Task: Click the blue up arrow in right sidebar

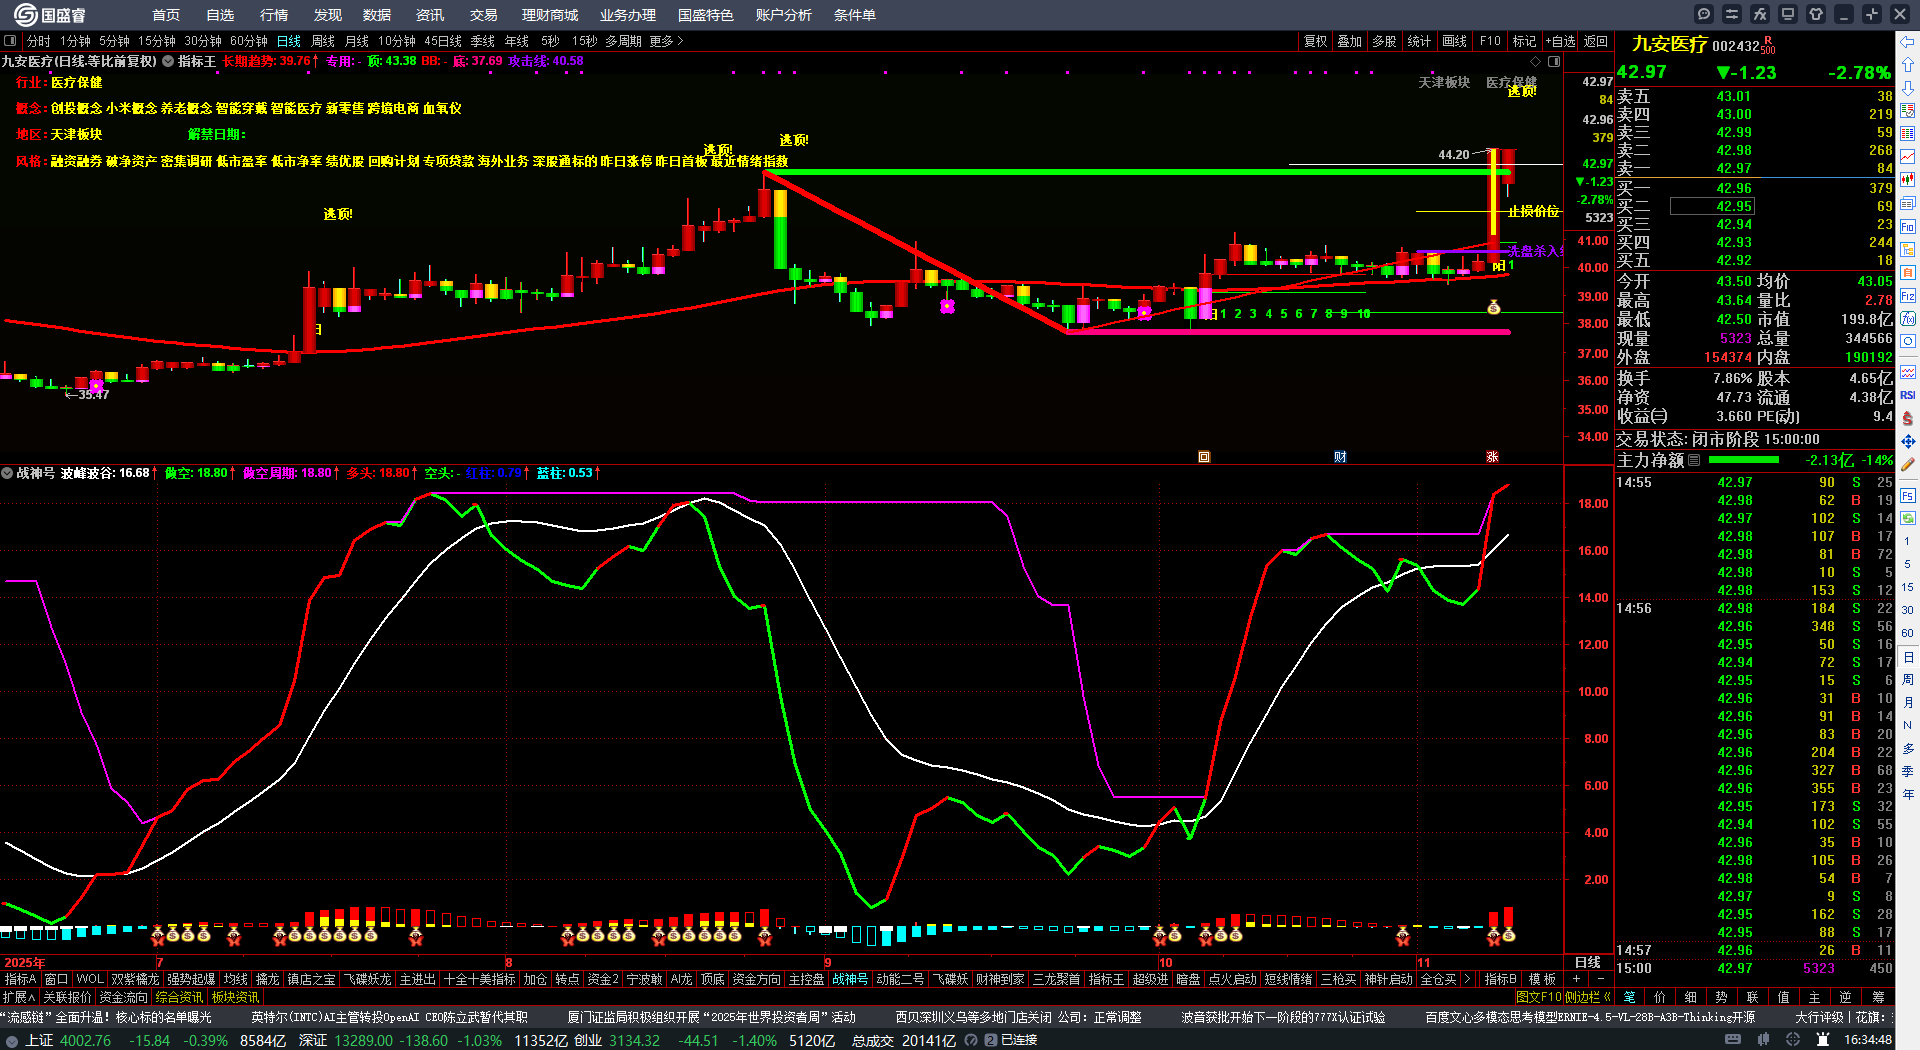Action: [1908, 64]
